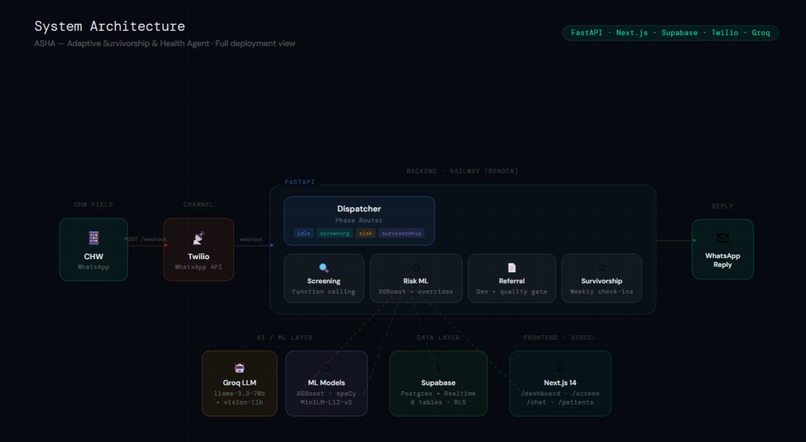Click the 'FASTAPI' container label
The height and width of the screenshot is (442, 806).
[300, 182]
